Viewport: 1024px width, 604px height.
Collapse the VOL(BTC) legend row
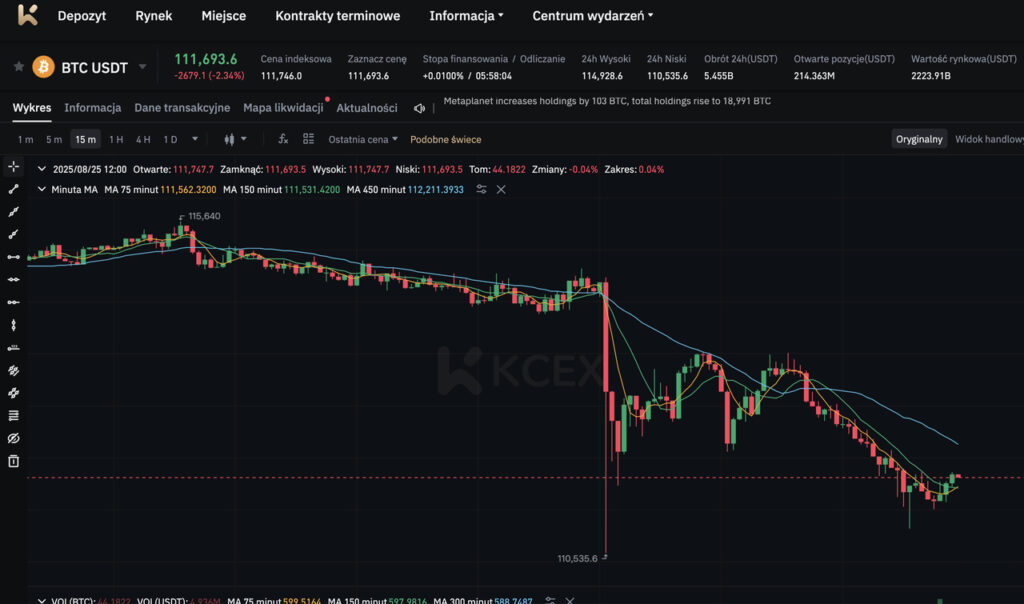pyautogui.click(x=42, y=600)
